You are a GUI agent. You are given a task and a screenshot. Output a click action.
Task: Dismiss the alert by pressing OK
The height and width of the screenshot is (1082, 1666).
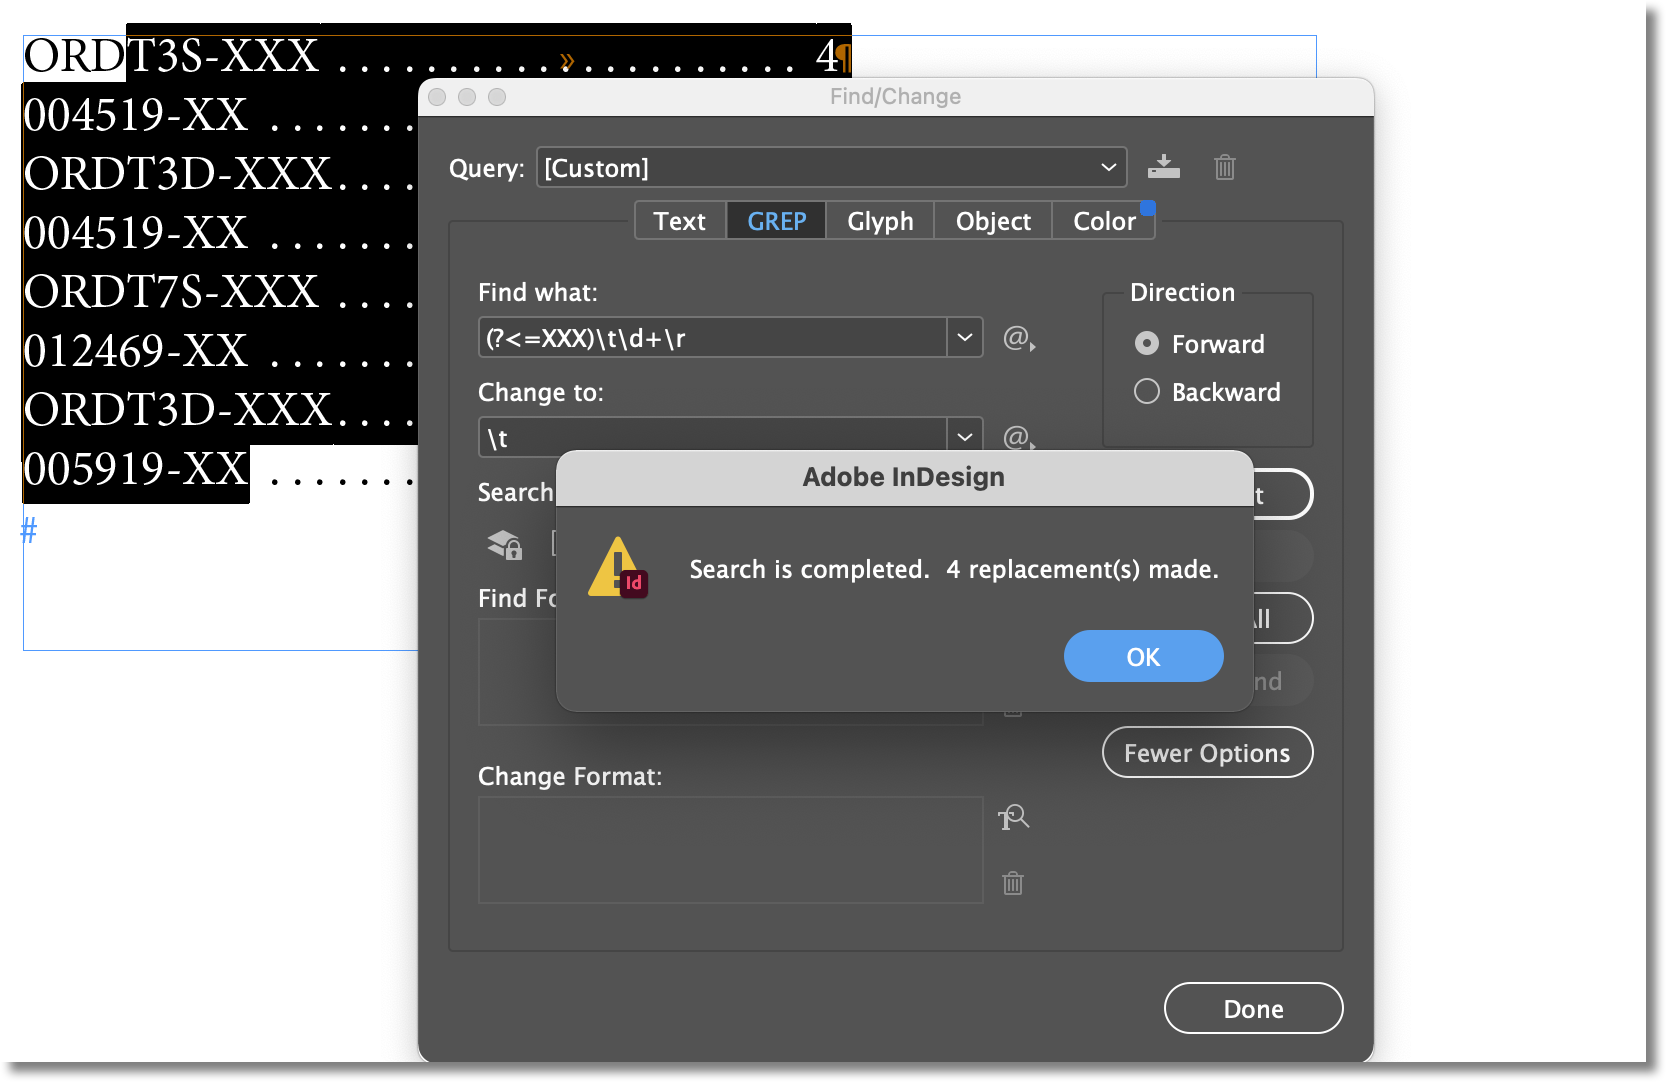1143,656
